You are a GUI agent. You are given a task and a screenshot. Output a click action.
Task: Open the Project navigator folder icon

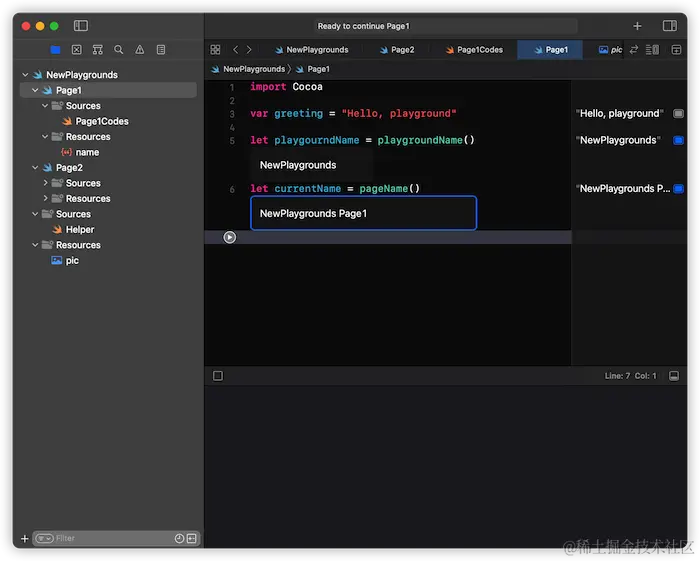(55, 50)
